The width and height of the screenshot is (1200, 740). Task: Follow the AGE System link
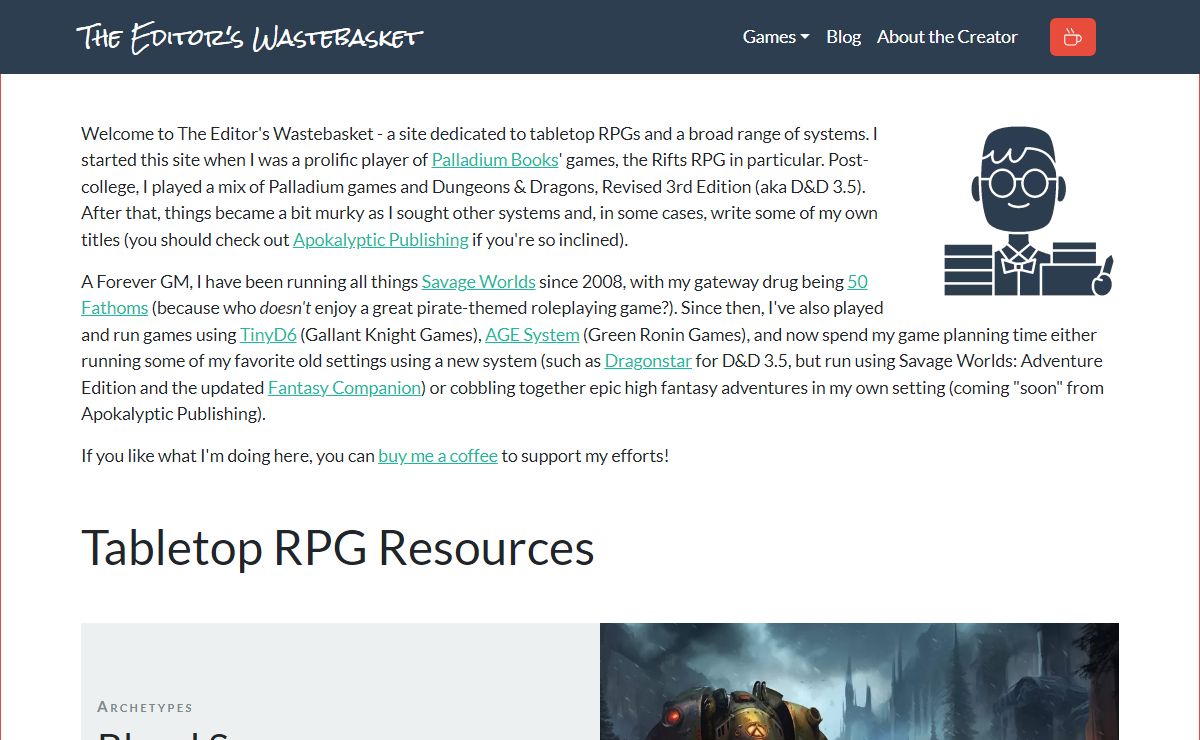pyautogui.click(x=532, y=335)
